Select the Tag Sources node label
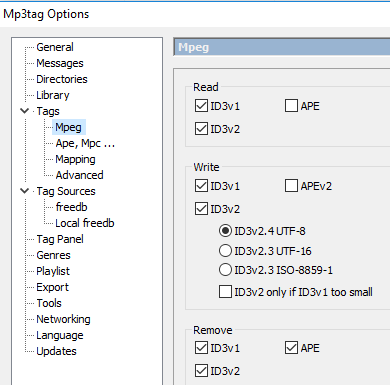 pyautogui.click(x=66, y=191)
